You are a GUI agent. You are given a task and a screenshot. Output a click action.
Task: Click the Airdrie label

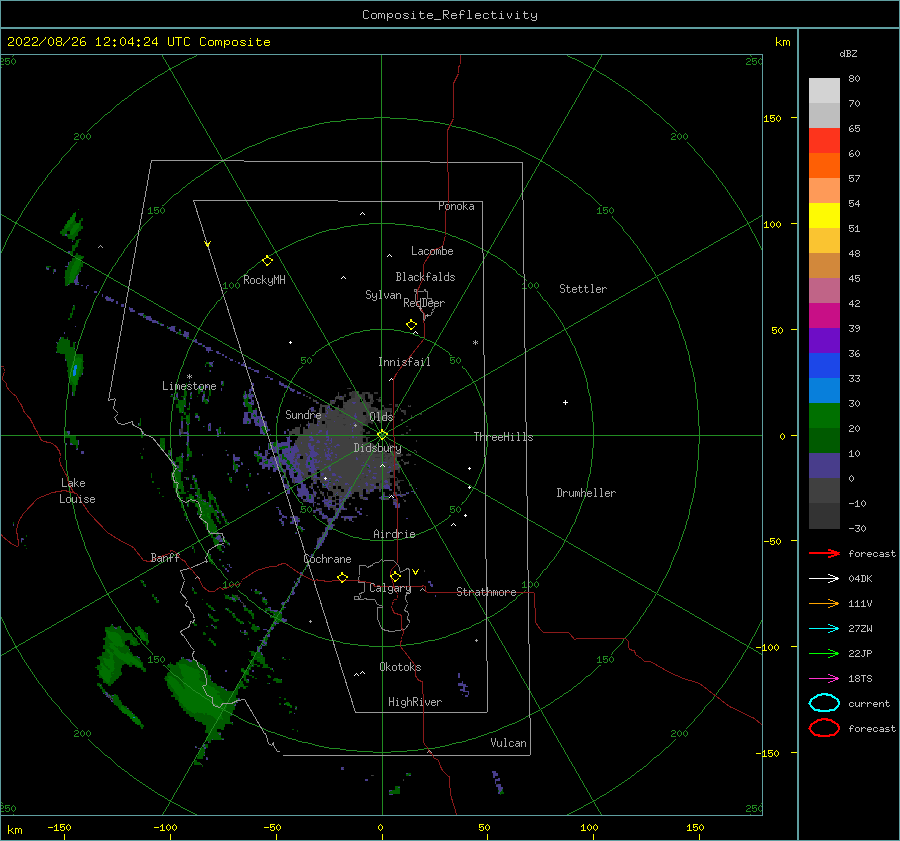pyautogui.click(x=394, y=534)
